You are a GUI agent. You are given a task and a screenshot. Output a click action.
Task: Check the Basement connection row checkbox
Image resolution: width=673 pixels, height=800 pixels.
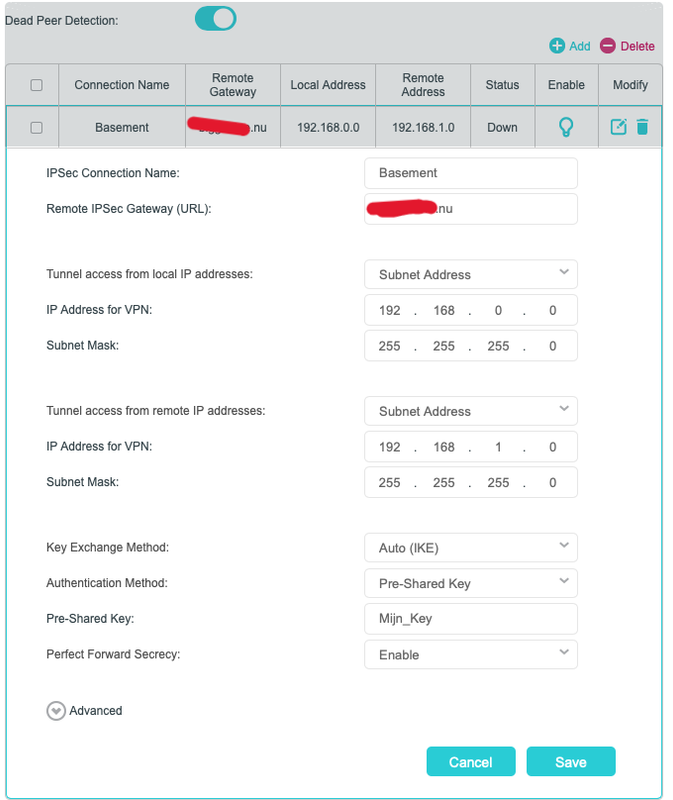coord(37,128)
